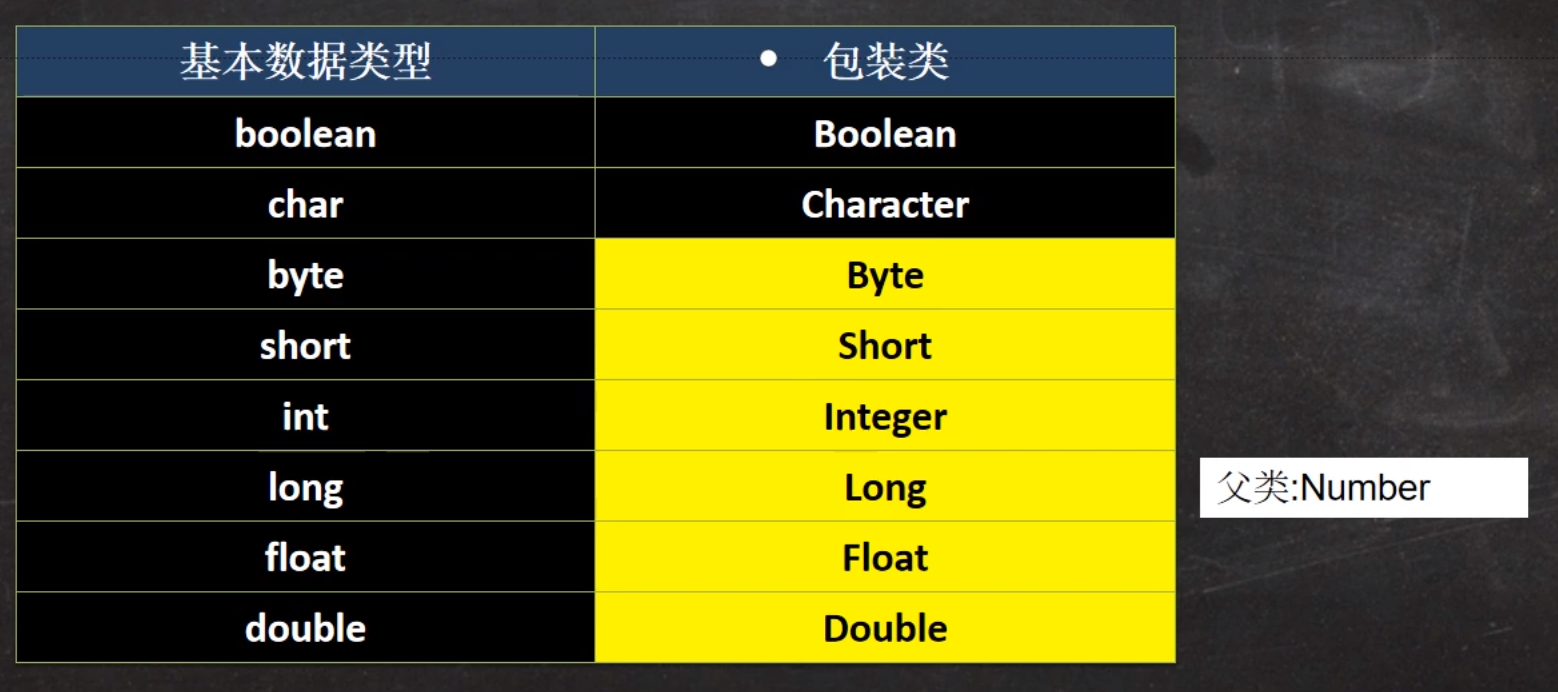Select the int table cell
This screenshot has height=692, width=1558.
(305, 416)
